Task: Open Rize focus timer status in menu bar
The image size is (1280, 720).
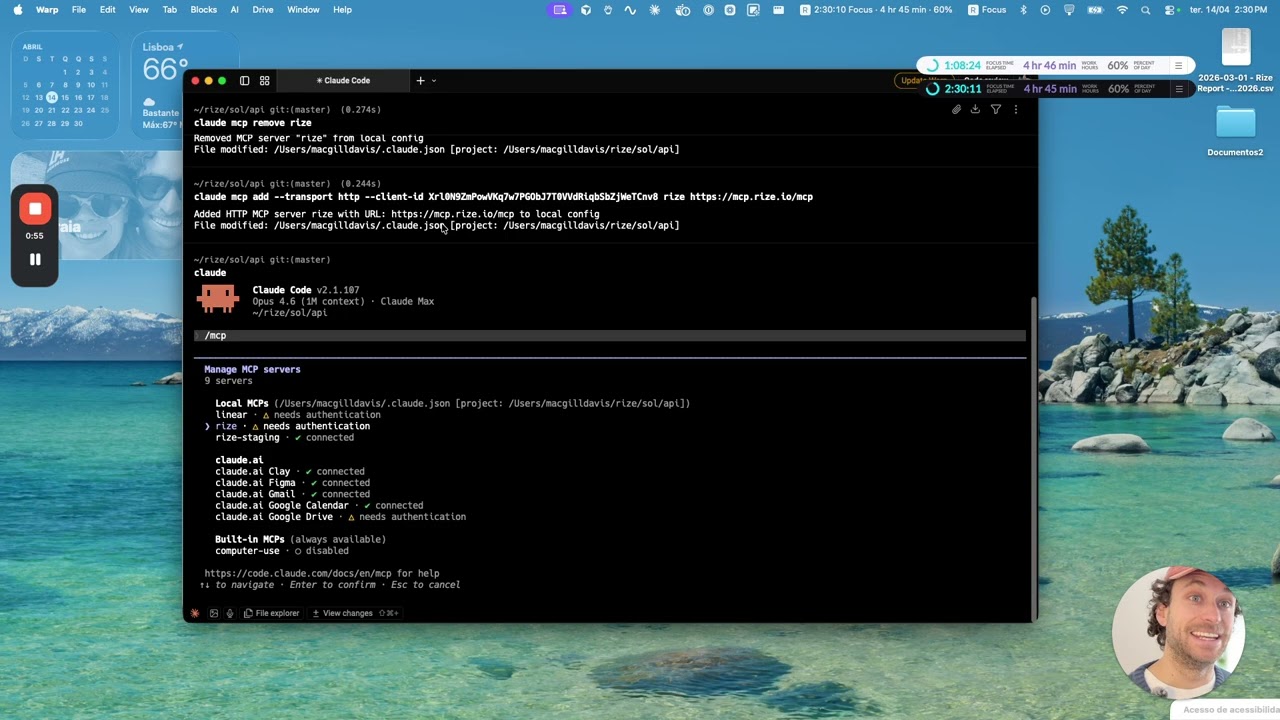Action: (876, 9)
